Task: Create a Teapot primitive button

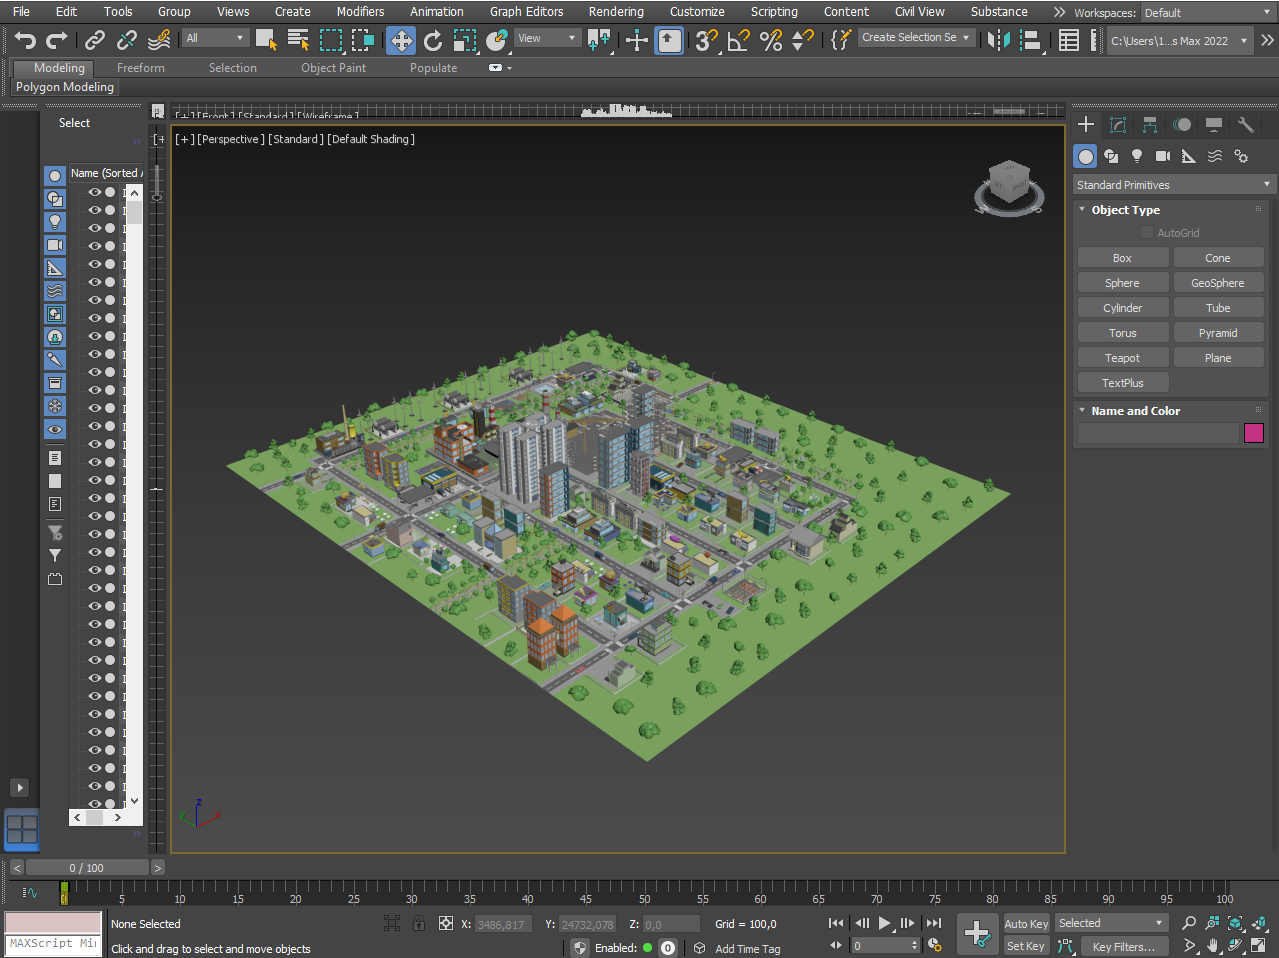Action: (1122, 358)
